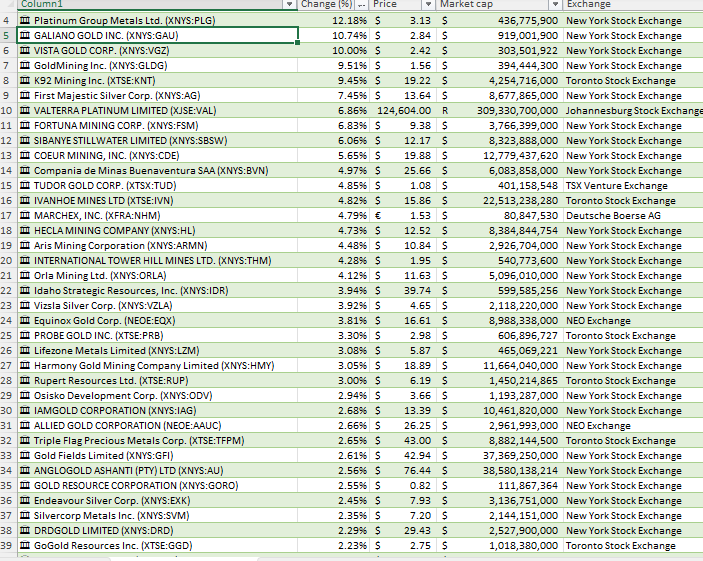Click the stock icon for Orla Mining Ltd.
Screen dimensions: 703x561
click(x=25, y=275)
